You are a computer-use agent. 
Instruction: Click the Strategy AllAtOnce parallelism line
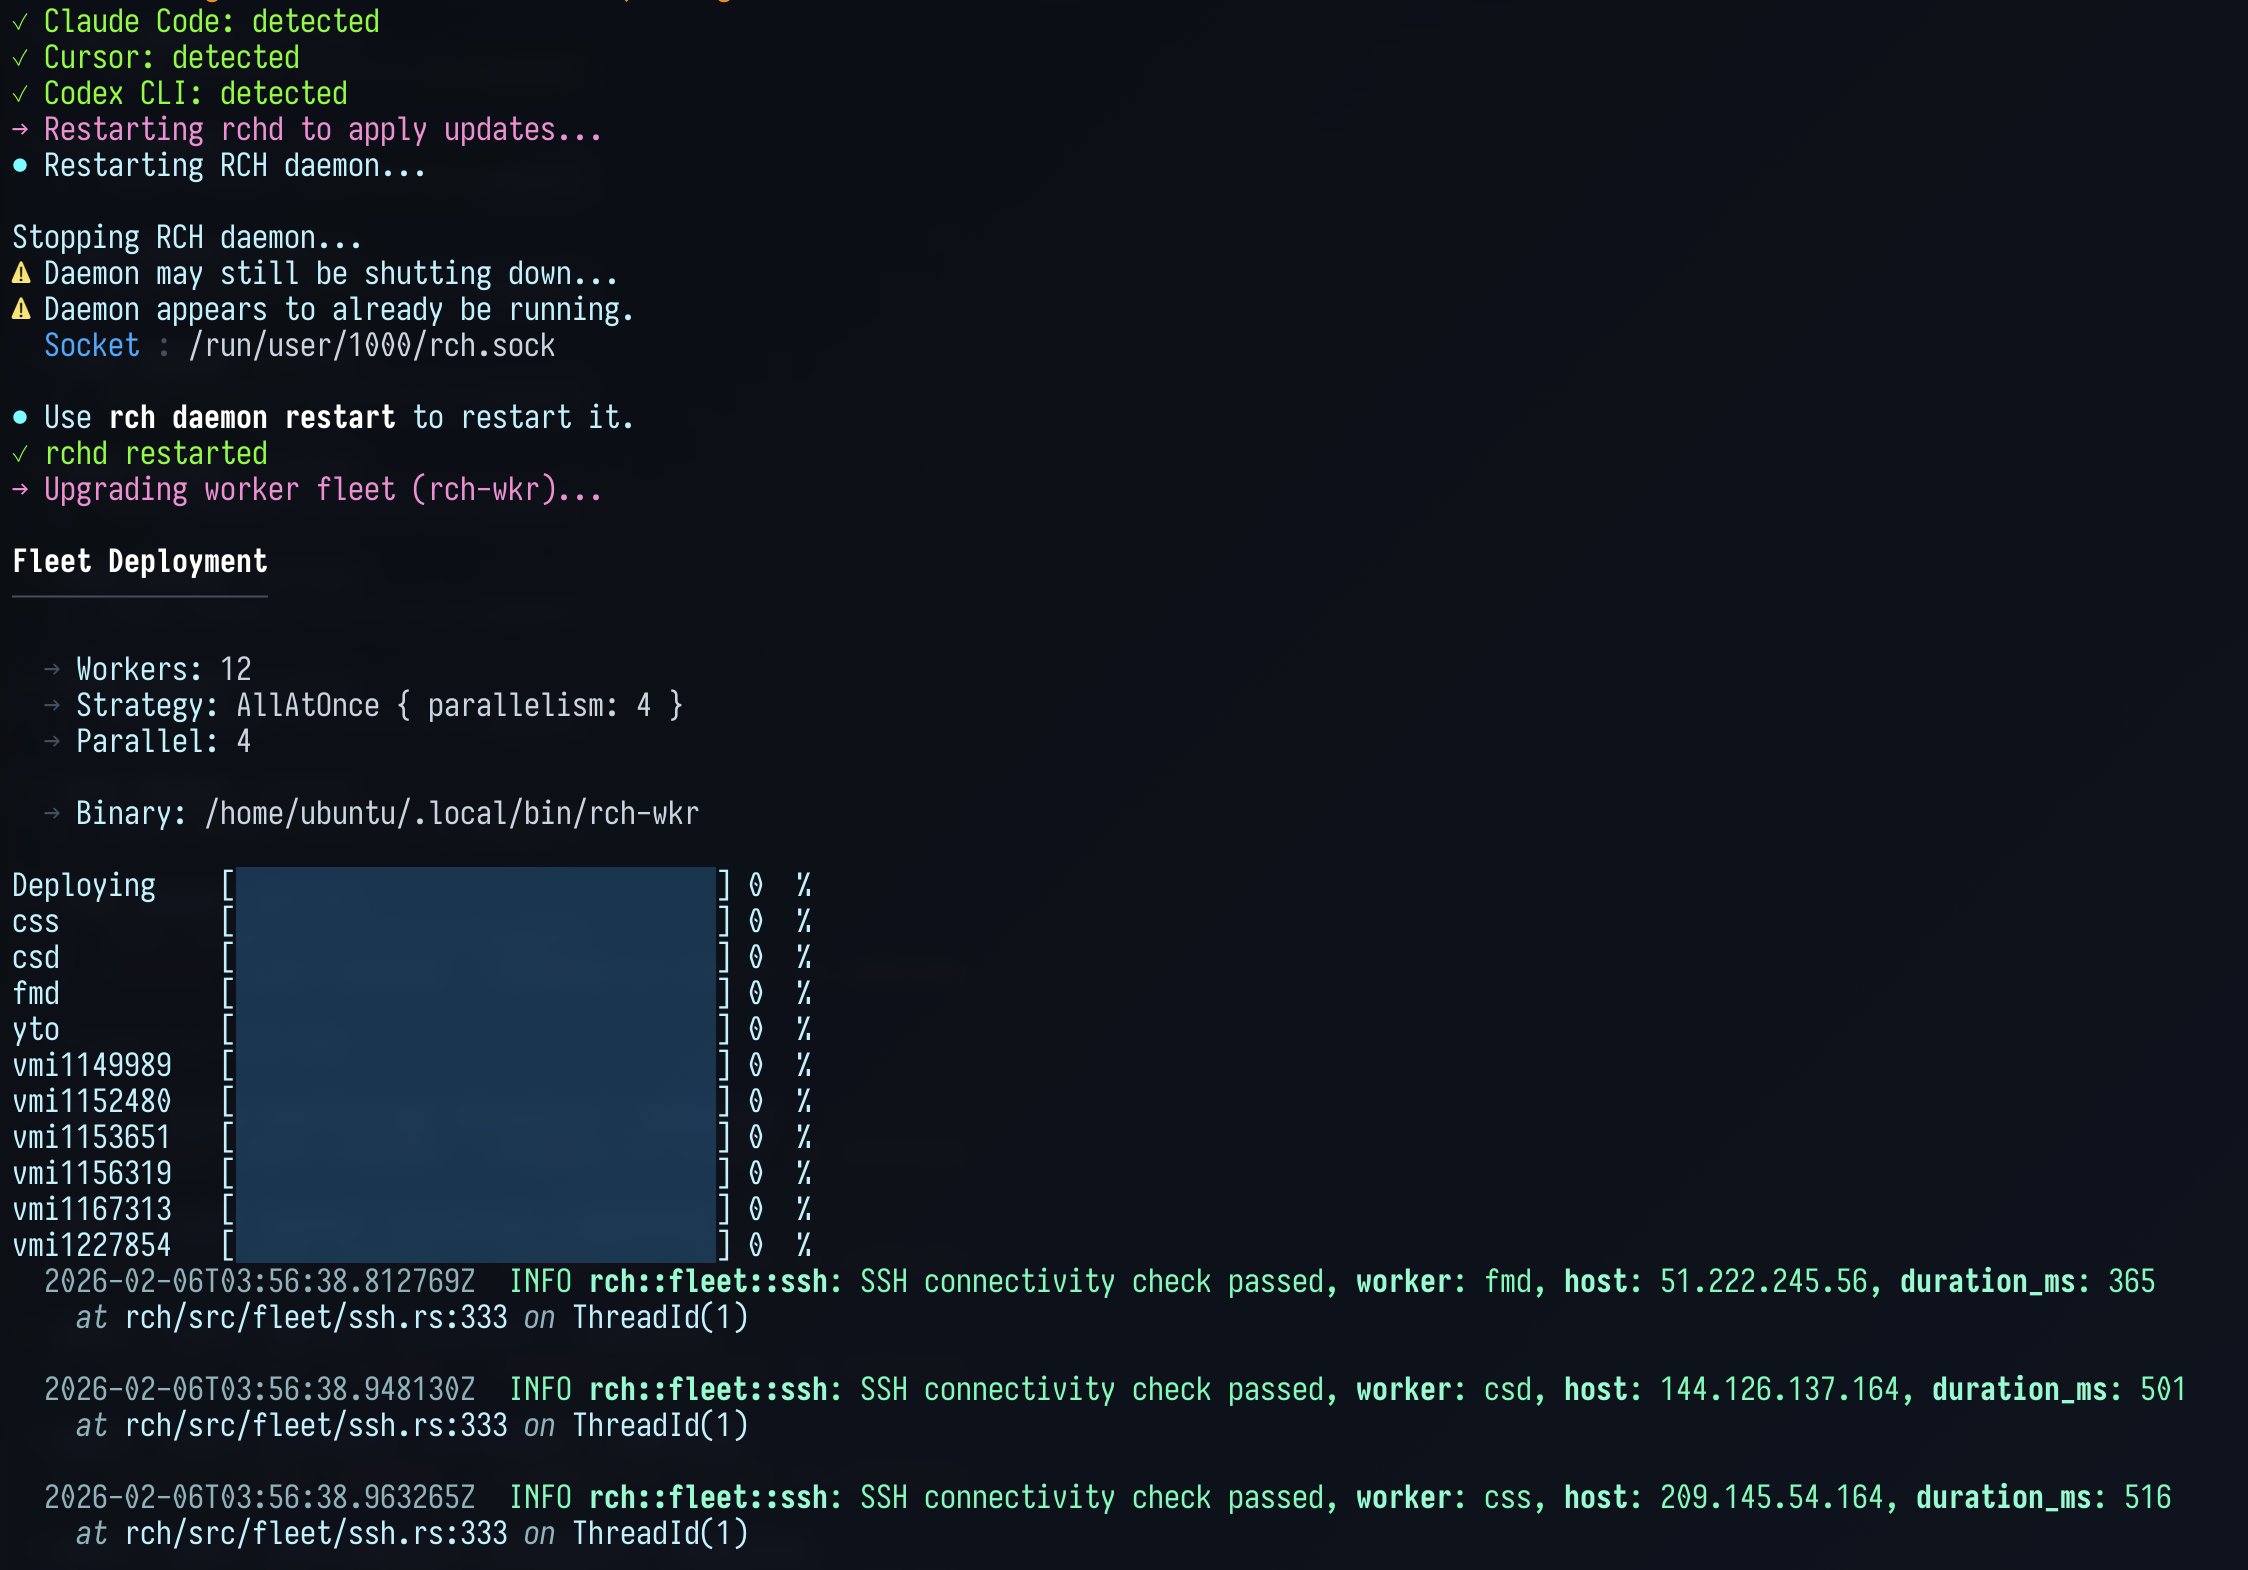tap(380, 706)
